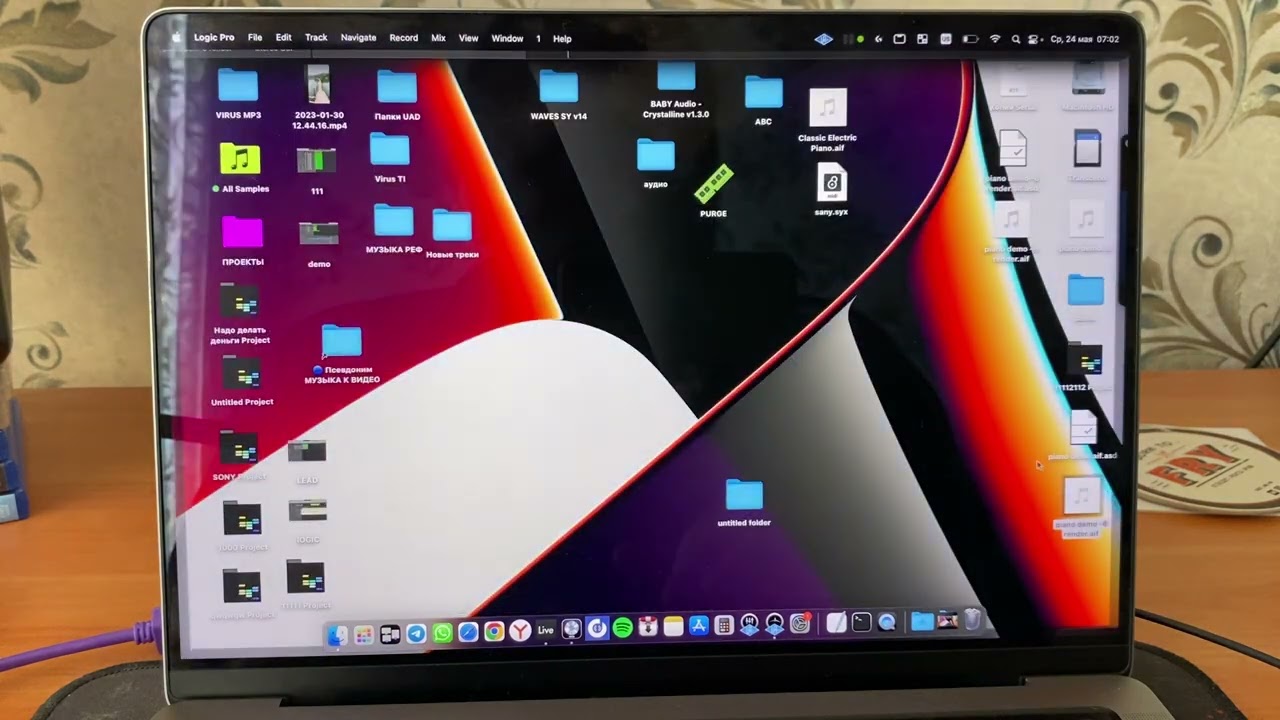Viewport: 1280px width, 720px height.
Task: Select the МУЗЫКА РЕФ folder
Action: pyautogui.click(x=393, y=229)
